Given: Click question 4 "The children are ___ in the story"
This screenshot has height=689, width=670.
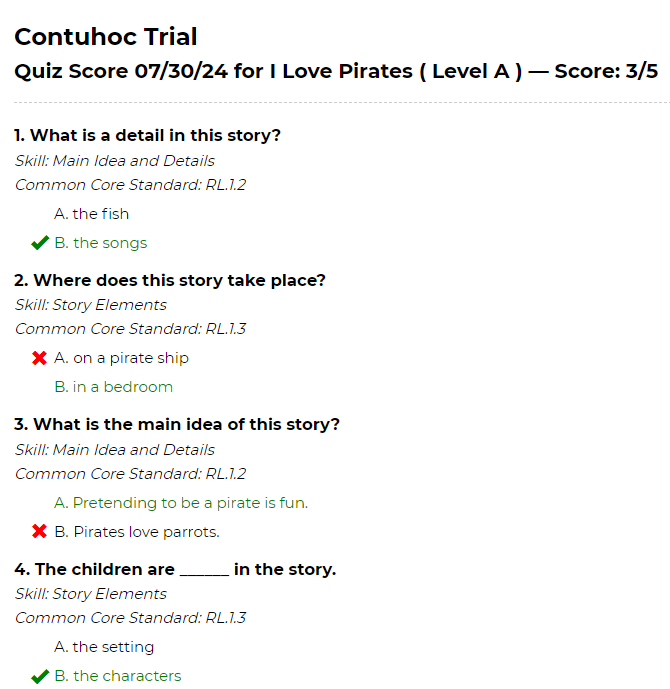Looking at the screenshot, I should (x=175, y=569).
